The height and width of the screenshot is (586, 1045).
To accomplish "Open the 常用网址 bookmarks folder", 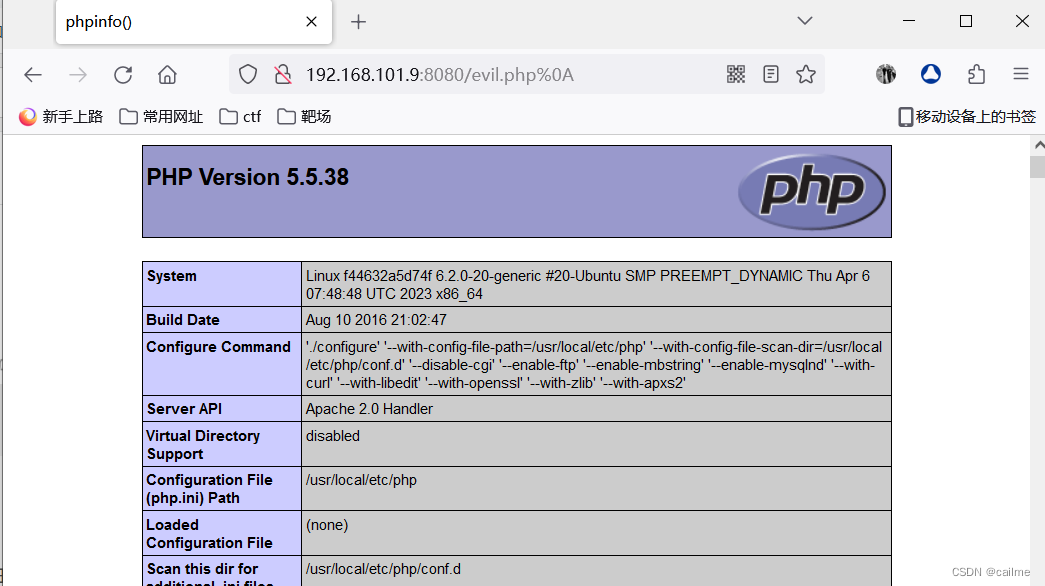I will [x=161, y=117].
